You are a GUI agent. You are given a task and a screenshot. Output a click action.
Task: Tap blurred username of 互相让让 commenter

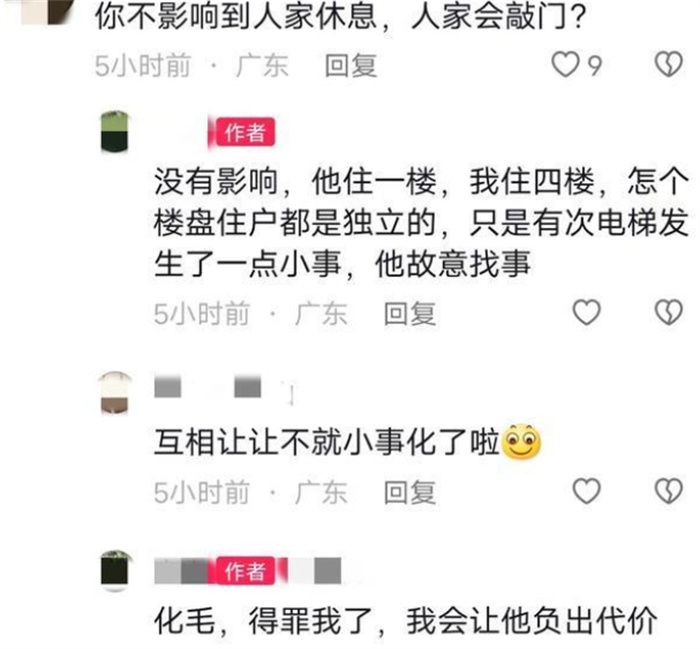tap(223, 387)
